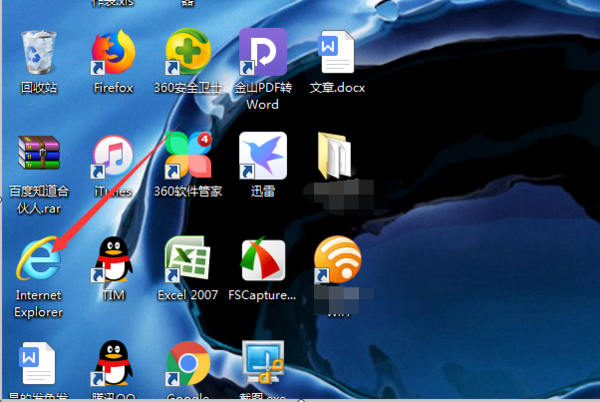Launch the iTunes shortcut
Viewport: 600px width, 402px height.
[113, 156]
